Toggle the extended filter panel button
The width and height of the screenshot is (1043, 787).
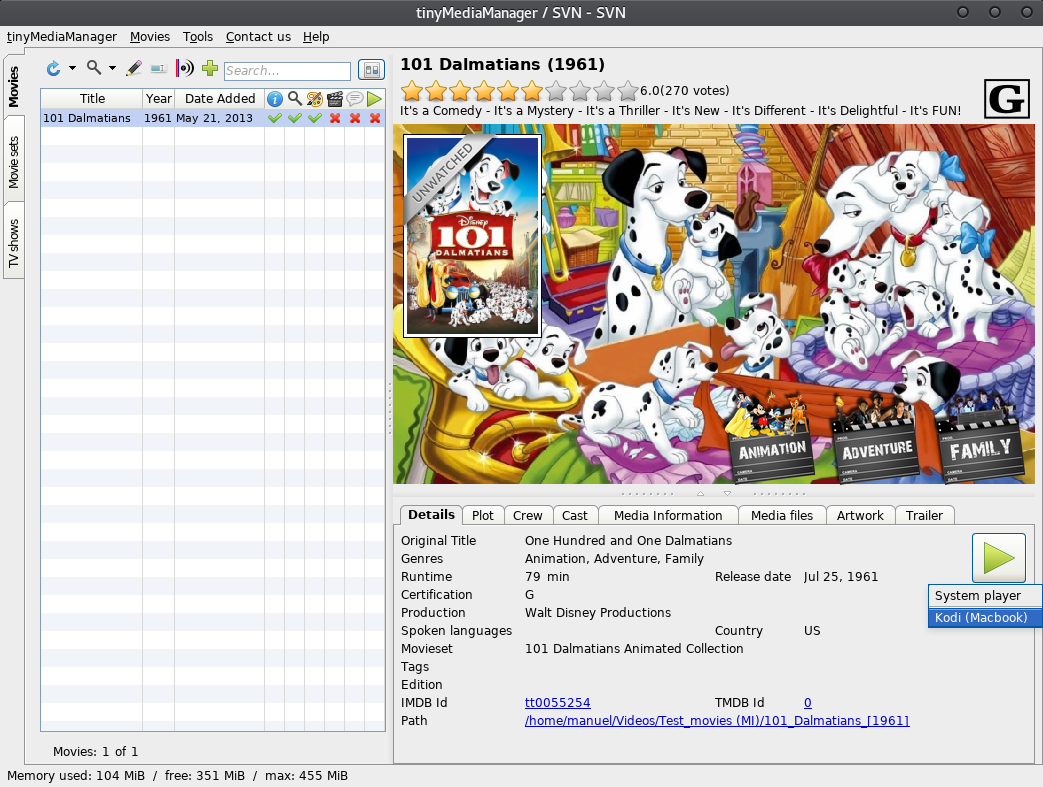point(371,70)
